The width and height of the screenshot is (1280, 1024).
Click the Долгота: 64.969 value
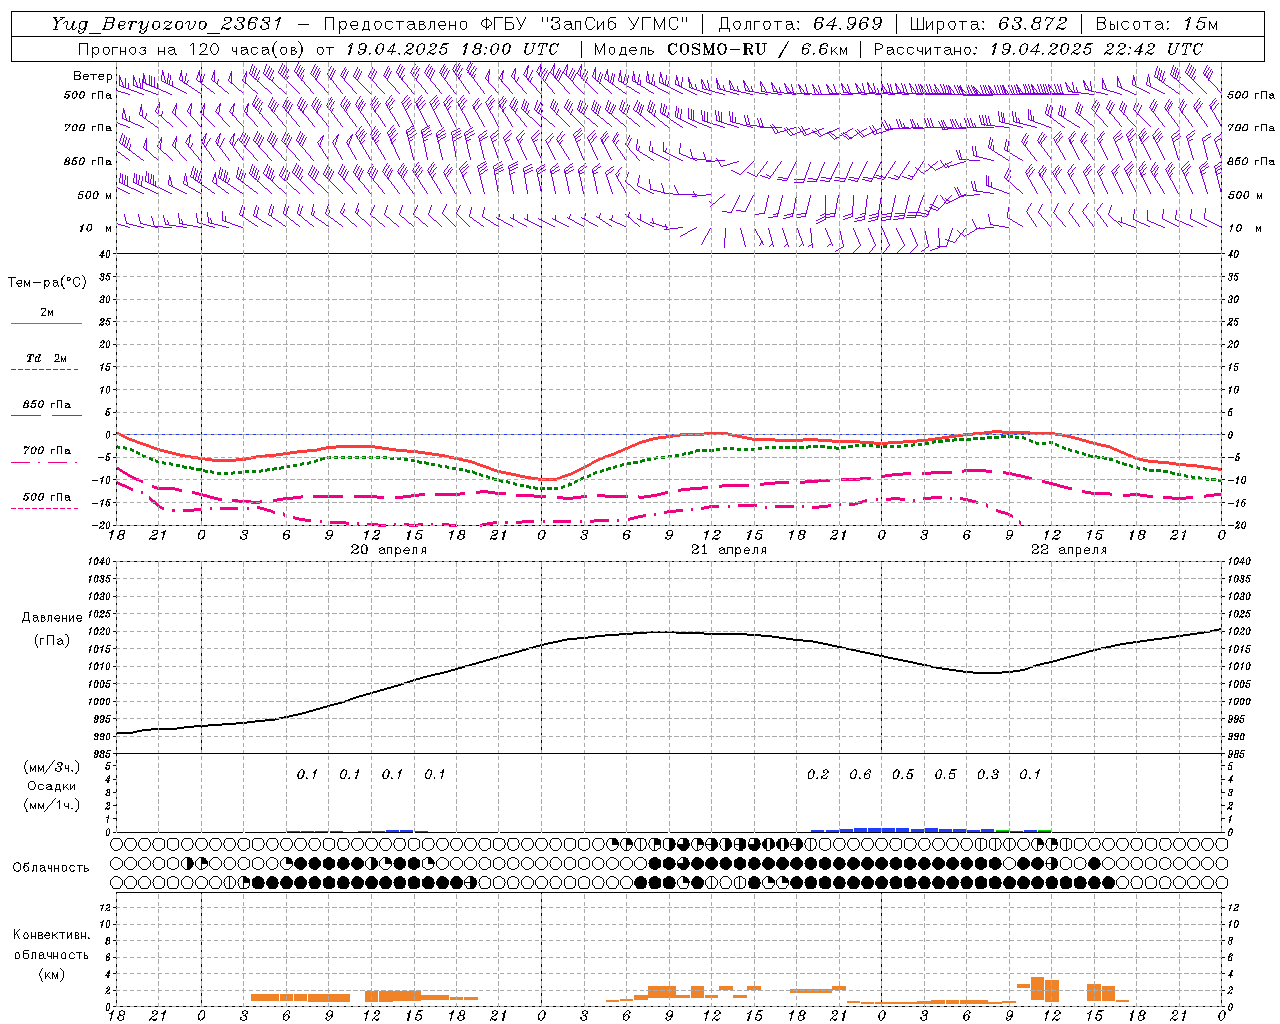click(800, 24)
